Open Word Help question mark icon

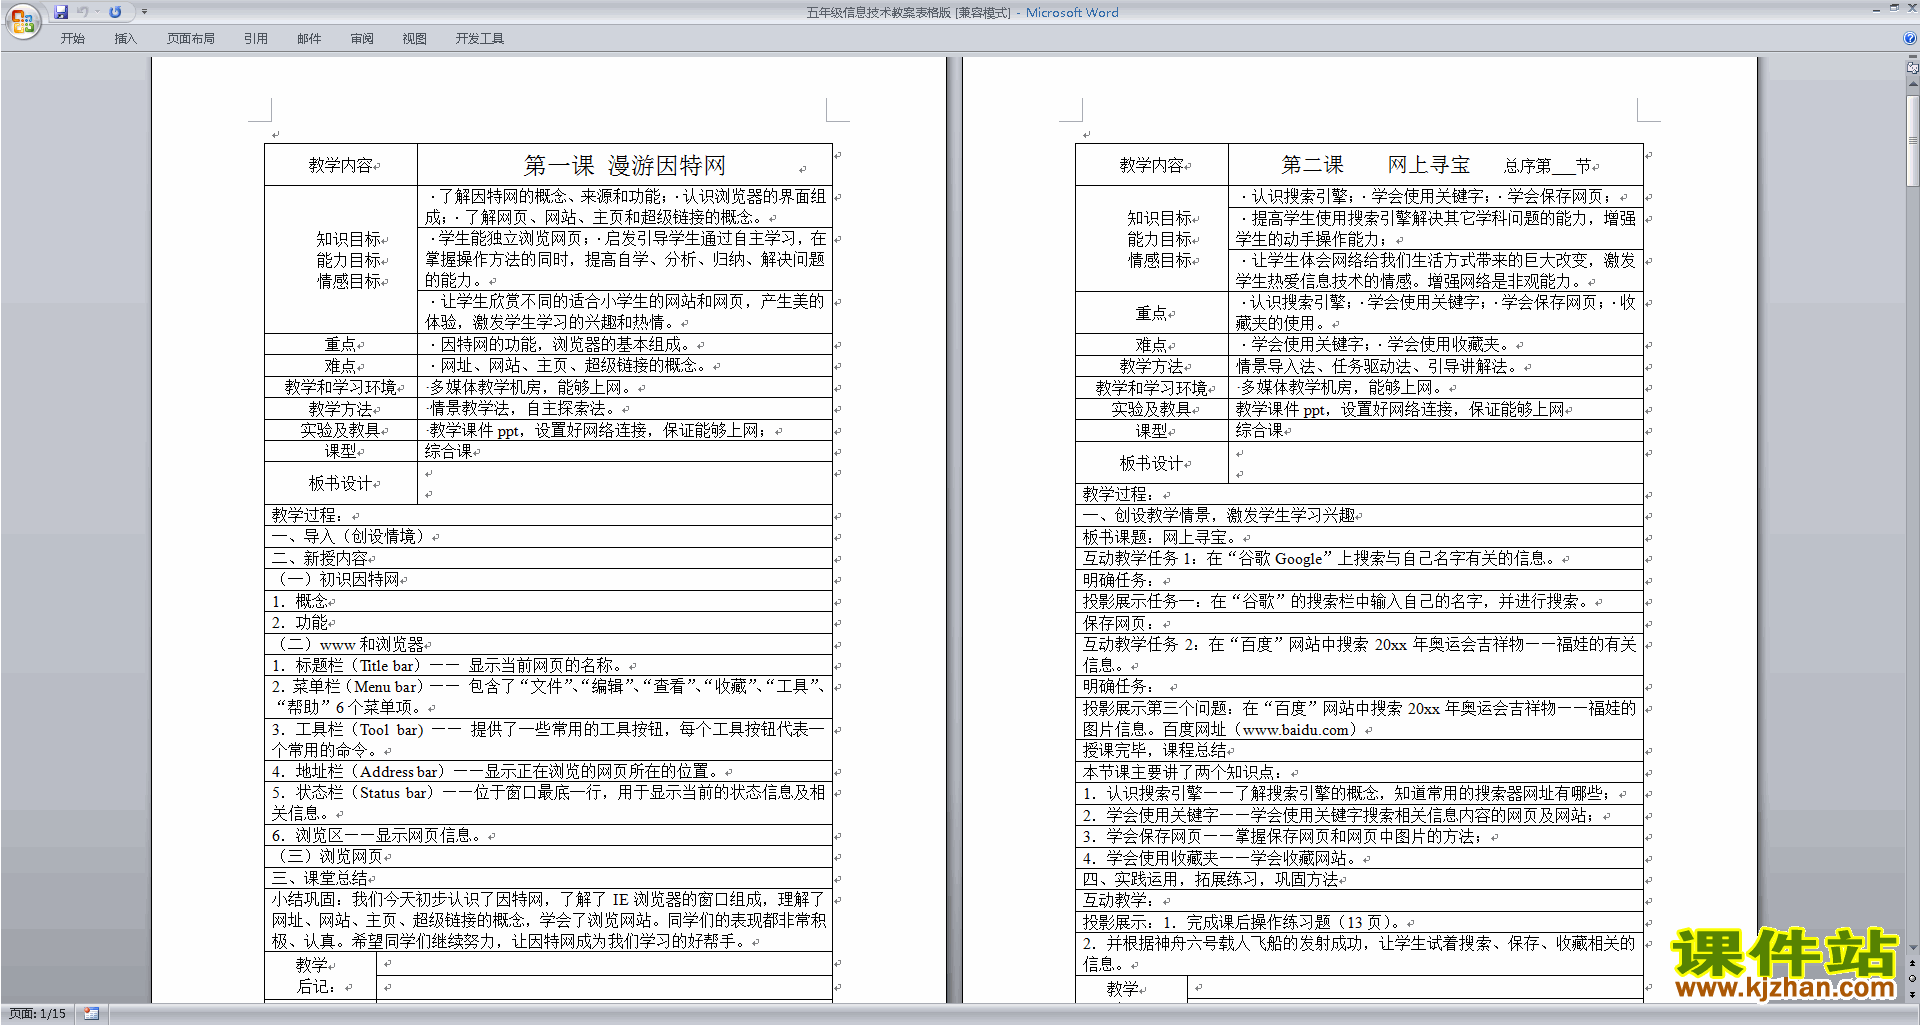click(1910, 38)
